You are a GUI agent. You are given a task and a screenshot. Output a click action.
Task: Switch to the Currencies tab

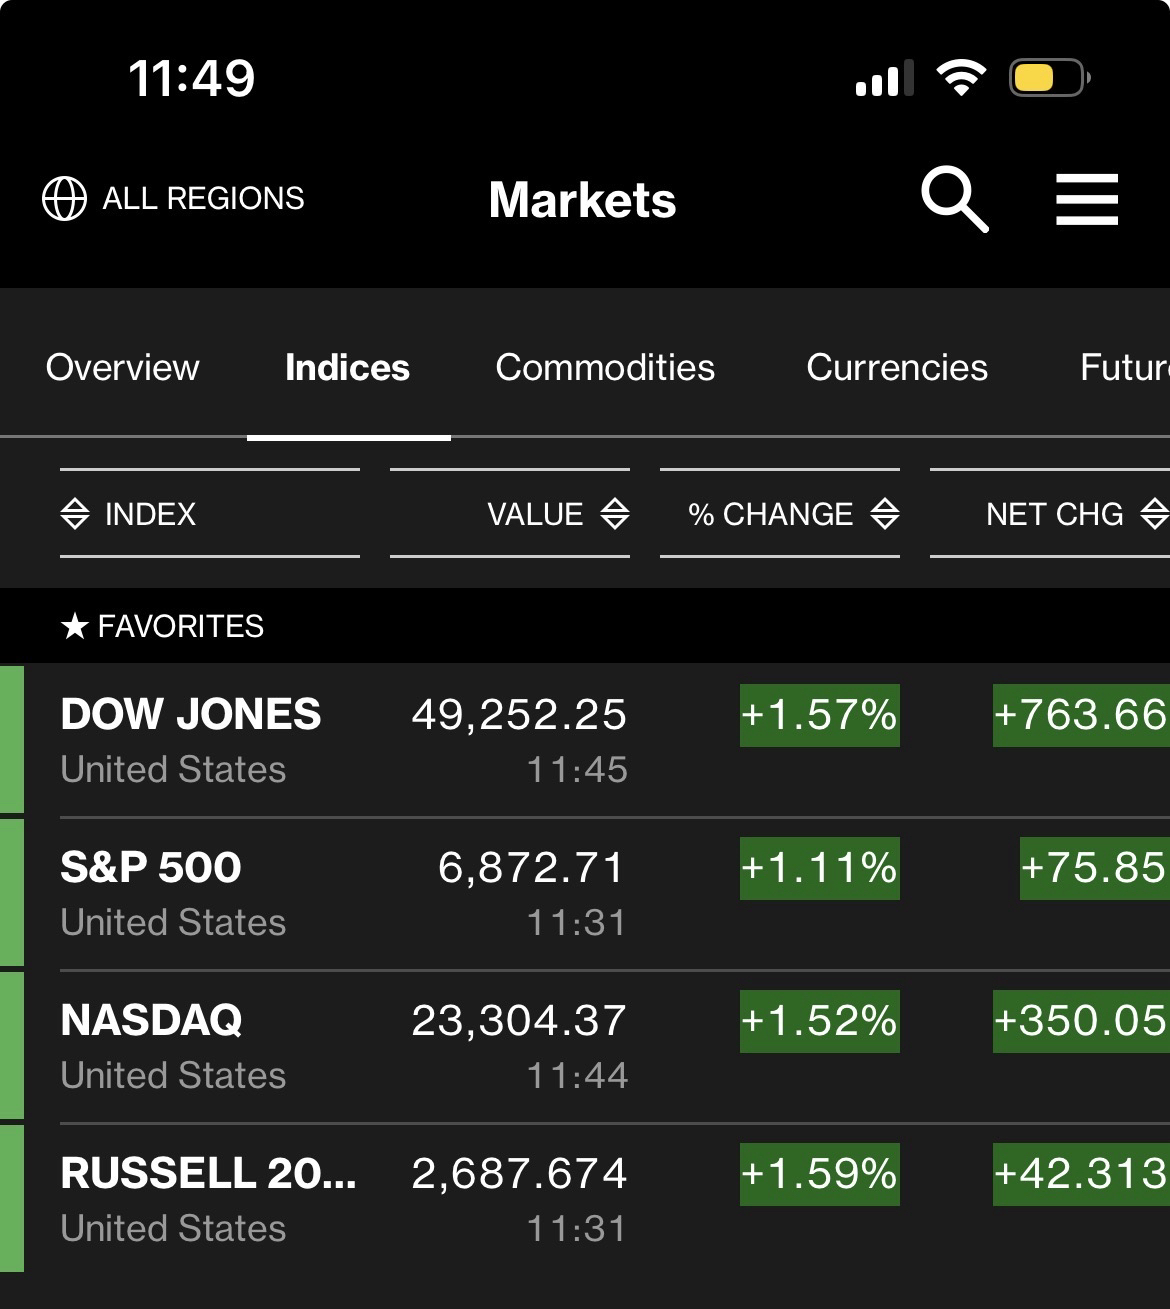tap(897, 368)
